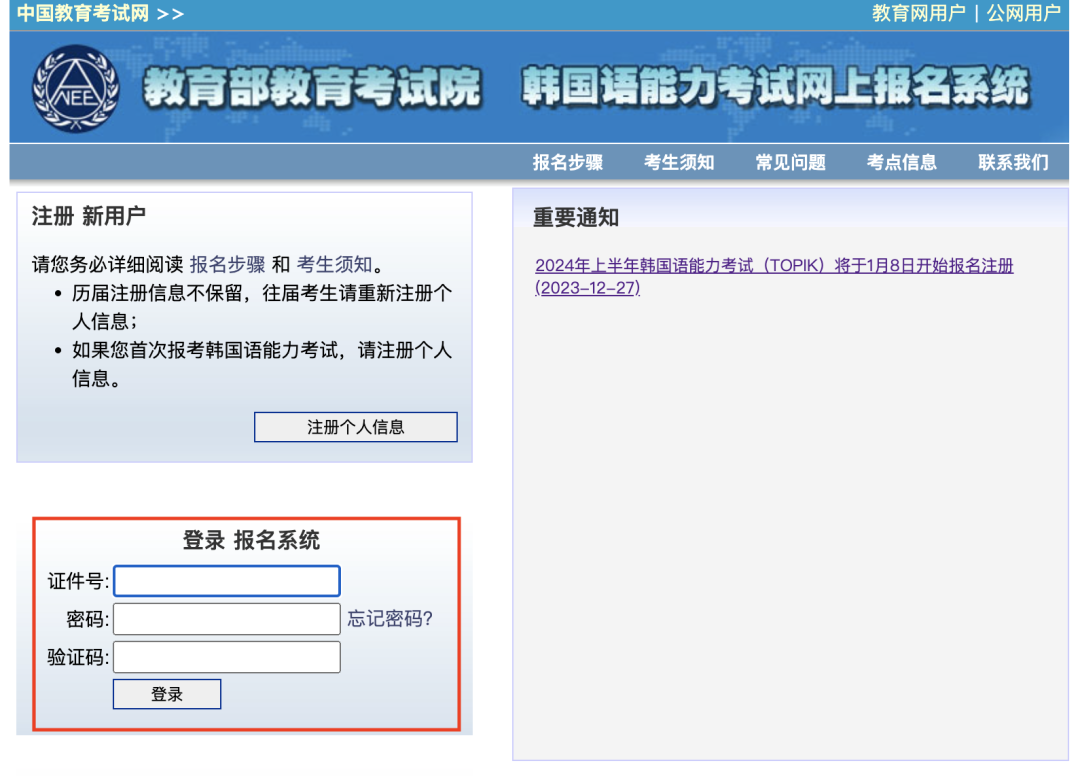Click the 教育部教育考试院 banner title
Viewport: 1080px width, 776px height.
pyautogui.click(x=312, y=87)
